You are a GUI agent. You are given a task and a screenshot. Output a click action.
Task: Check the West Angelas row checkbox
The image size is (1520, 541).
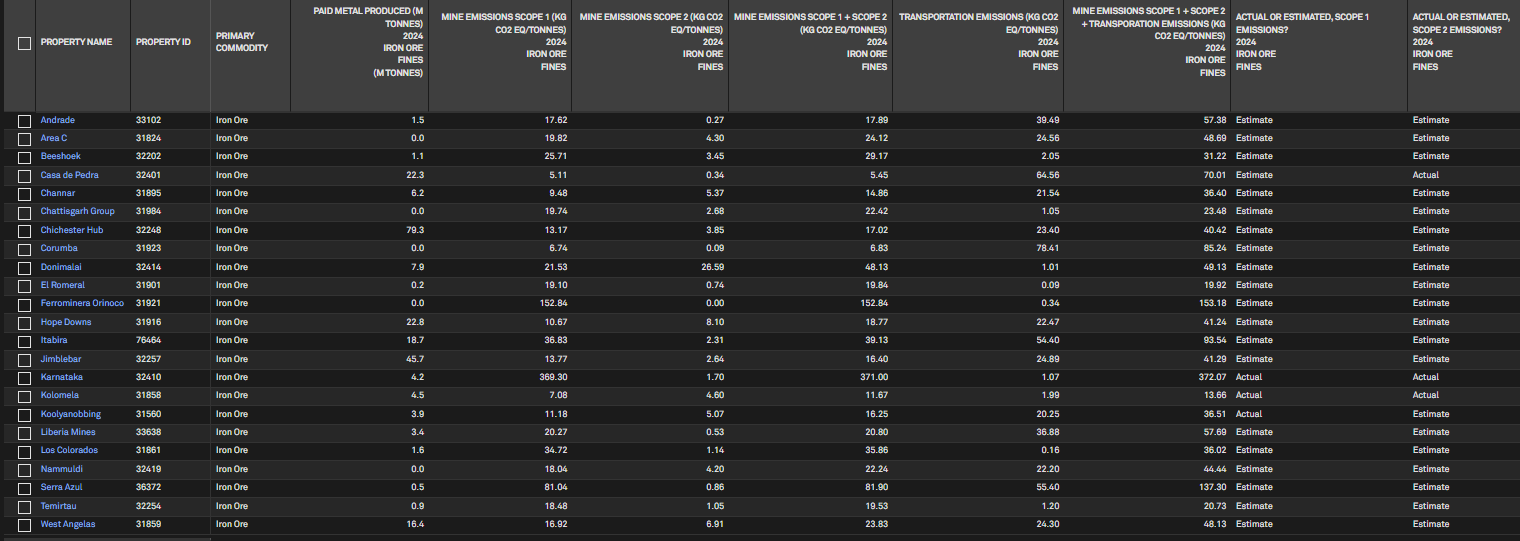pos(24,525)
